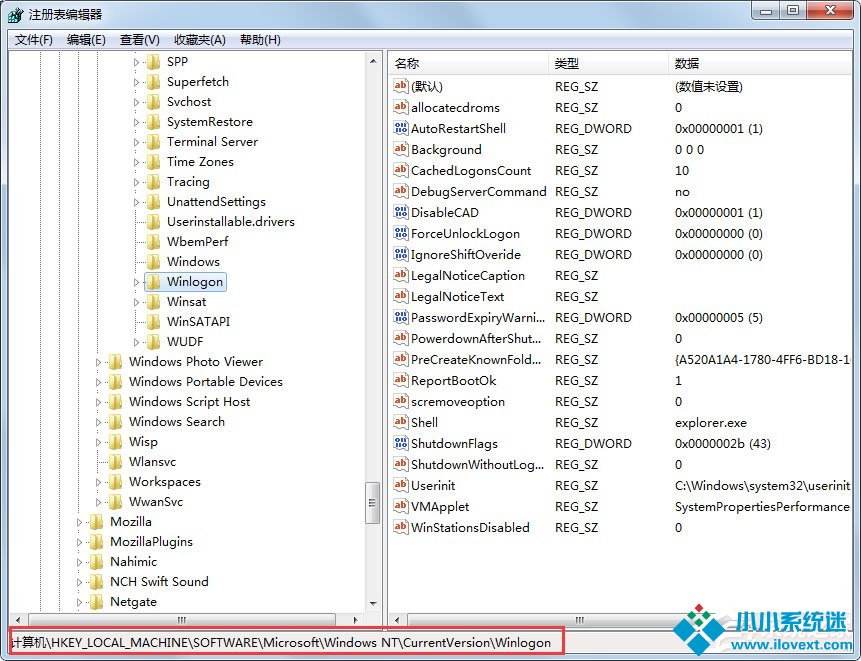Select the WwanSvc tree item
The image size is (861, 661).
pos(156,502)
